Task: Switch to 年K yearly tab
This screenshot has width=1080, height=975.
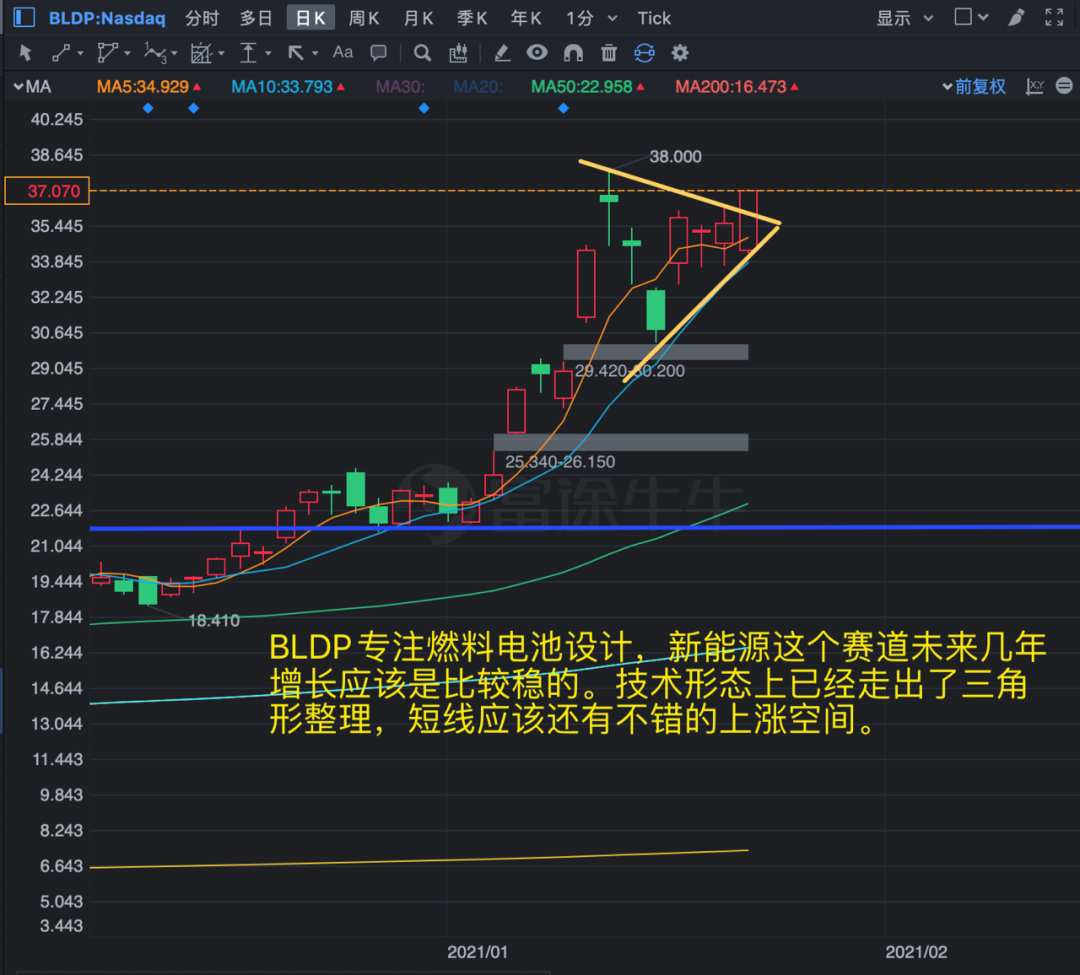Action: coord(526,18)
